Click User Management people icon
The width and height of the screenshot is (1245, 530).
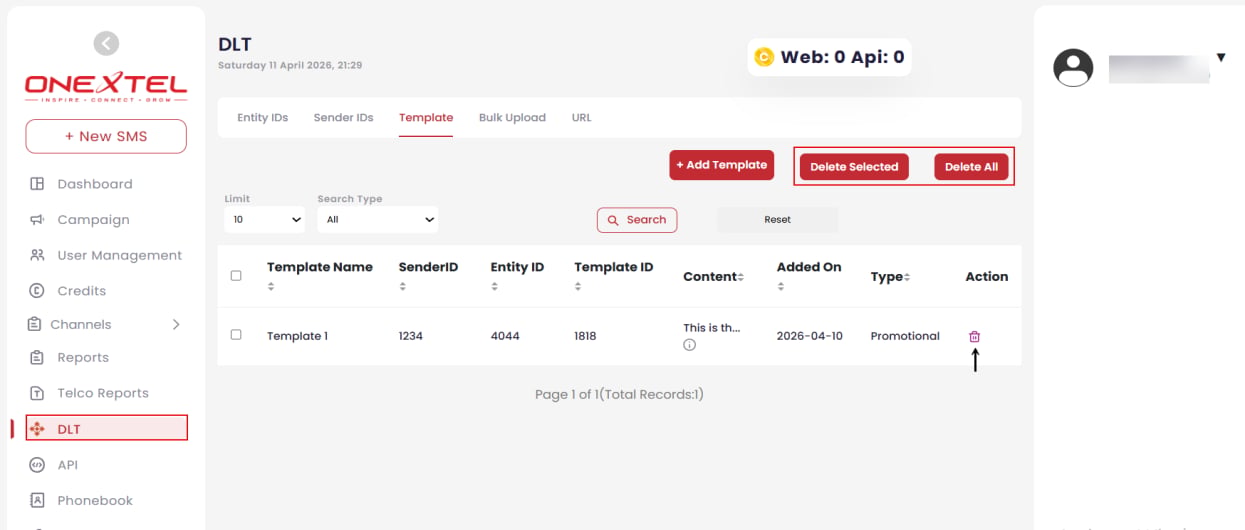click(37, 255)
